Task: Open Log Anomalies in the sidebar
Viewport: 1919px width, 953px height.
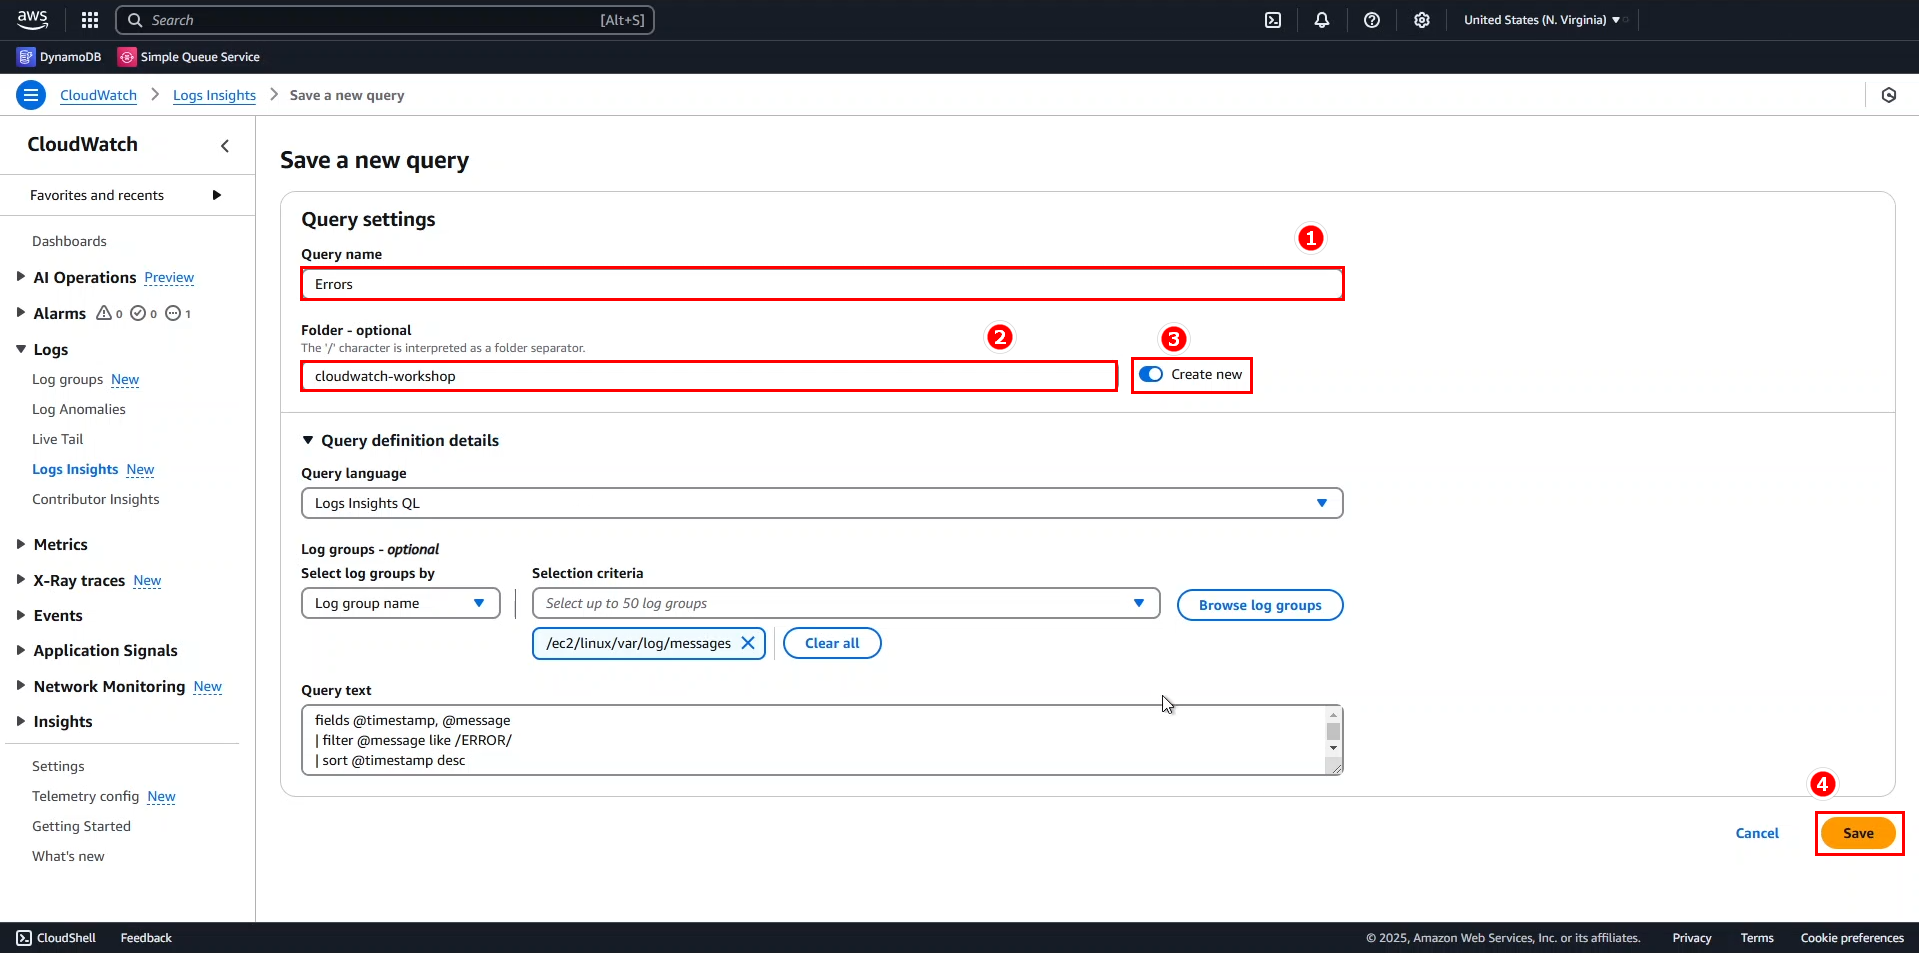Action: [79, 409]
